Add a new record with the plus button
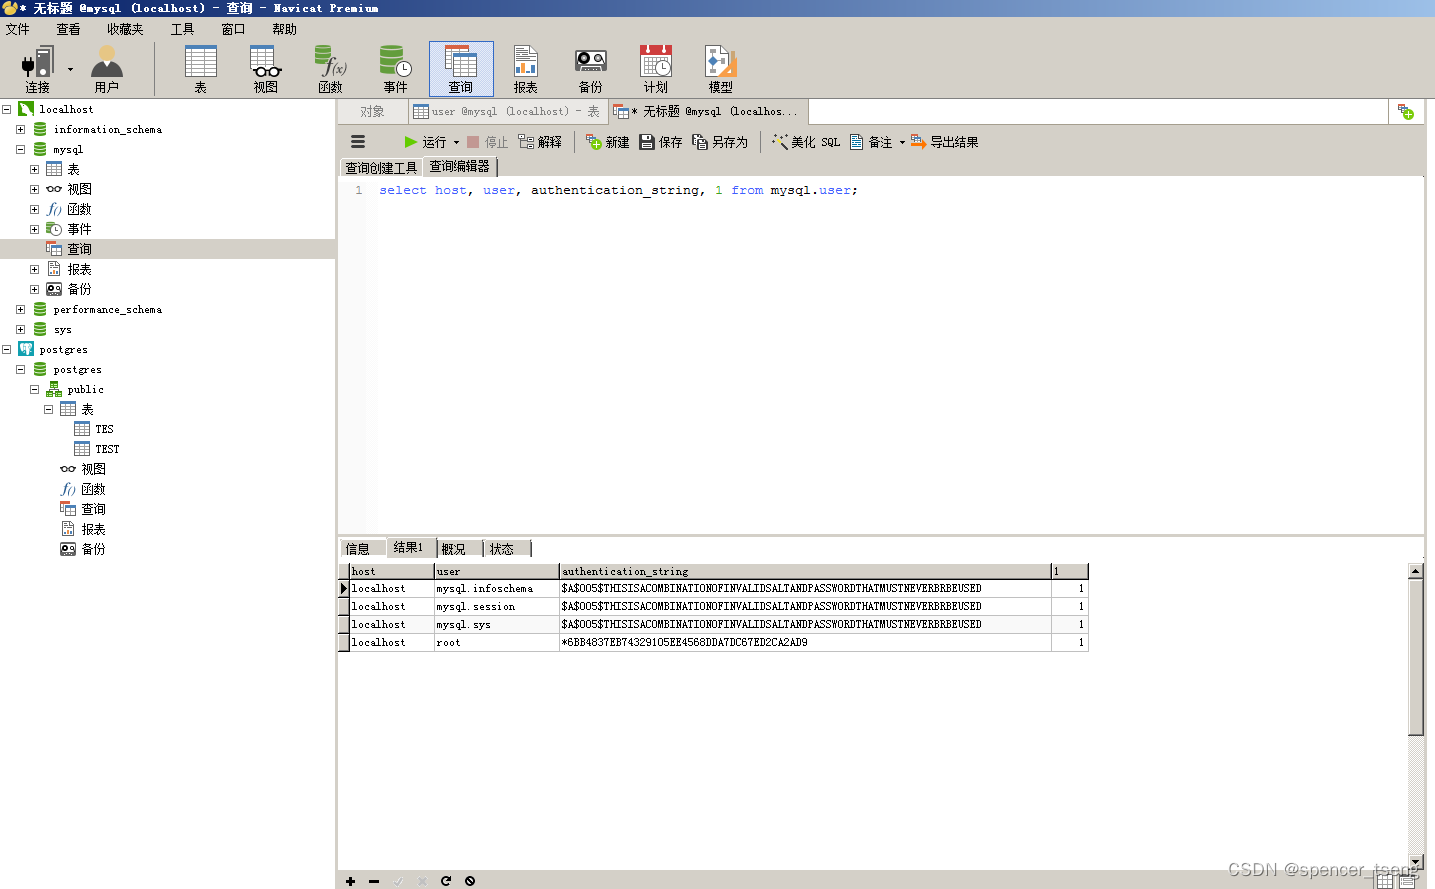This screenshot has height=889, width=1435. point(350,881)
